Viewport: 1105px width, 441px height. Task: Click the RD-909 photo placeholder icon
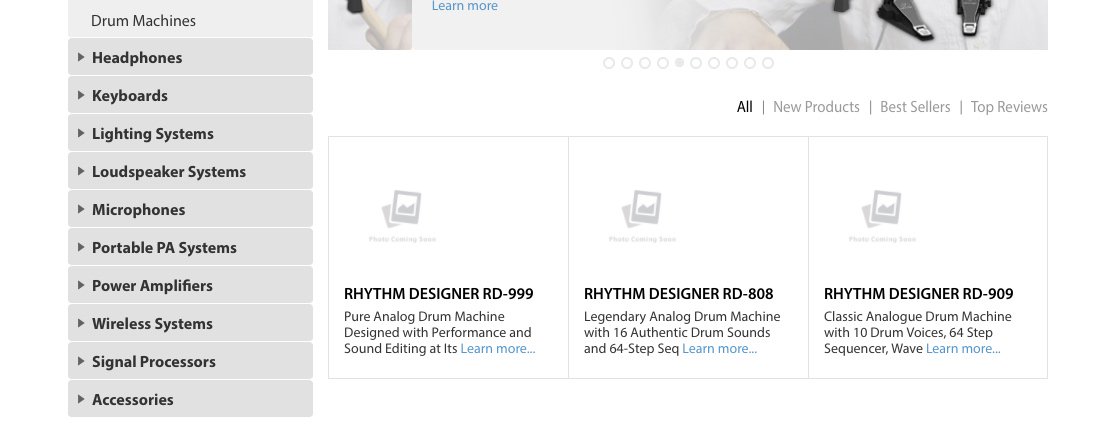pos(882,210)
